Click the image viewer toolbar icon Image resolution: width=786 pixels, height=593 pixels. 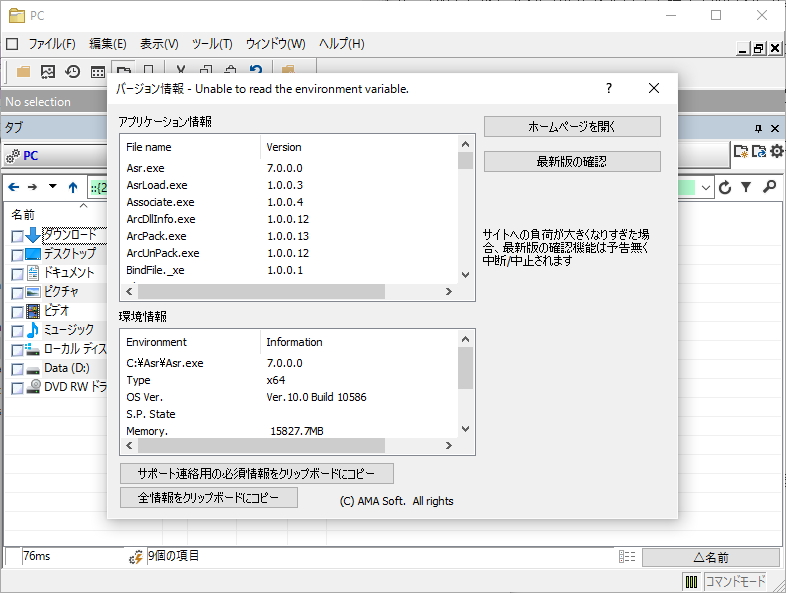click(48, 72)
